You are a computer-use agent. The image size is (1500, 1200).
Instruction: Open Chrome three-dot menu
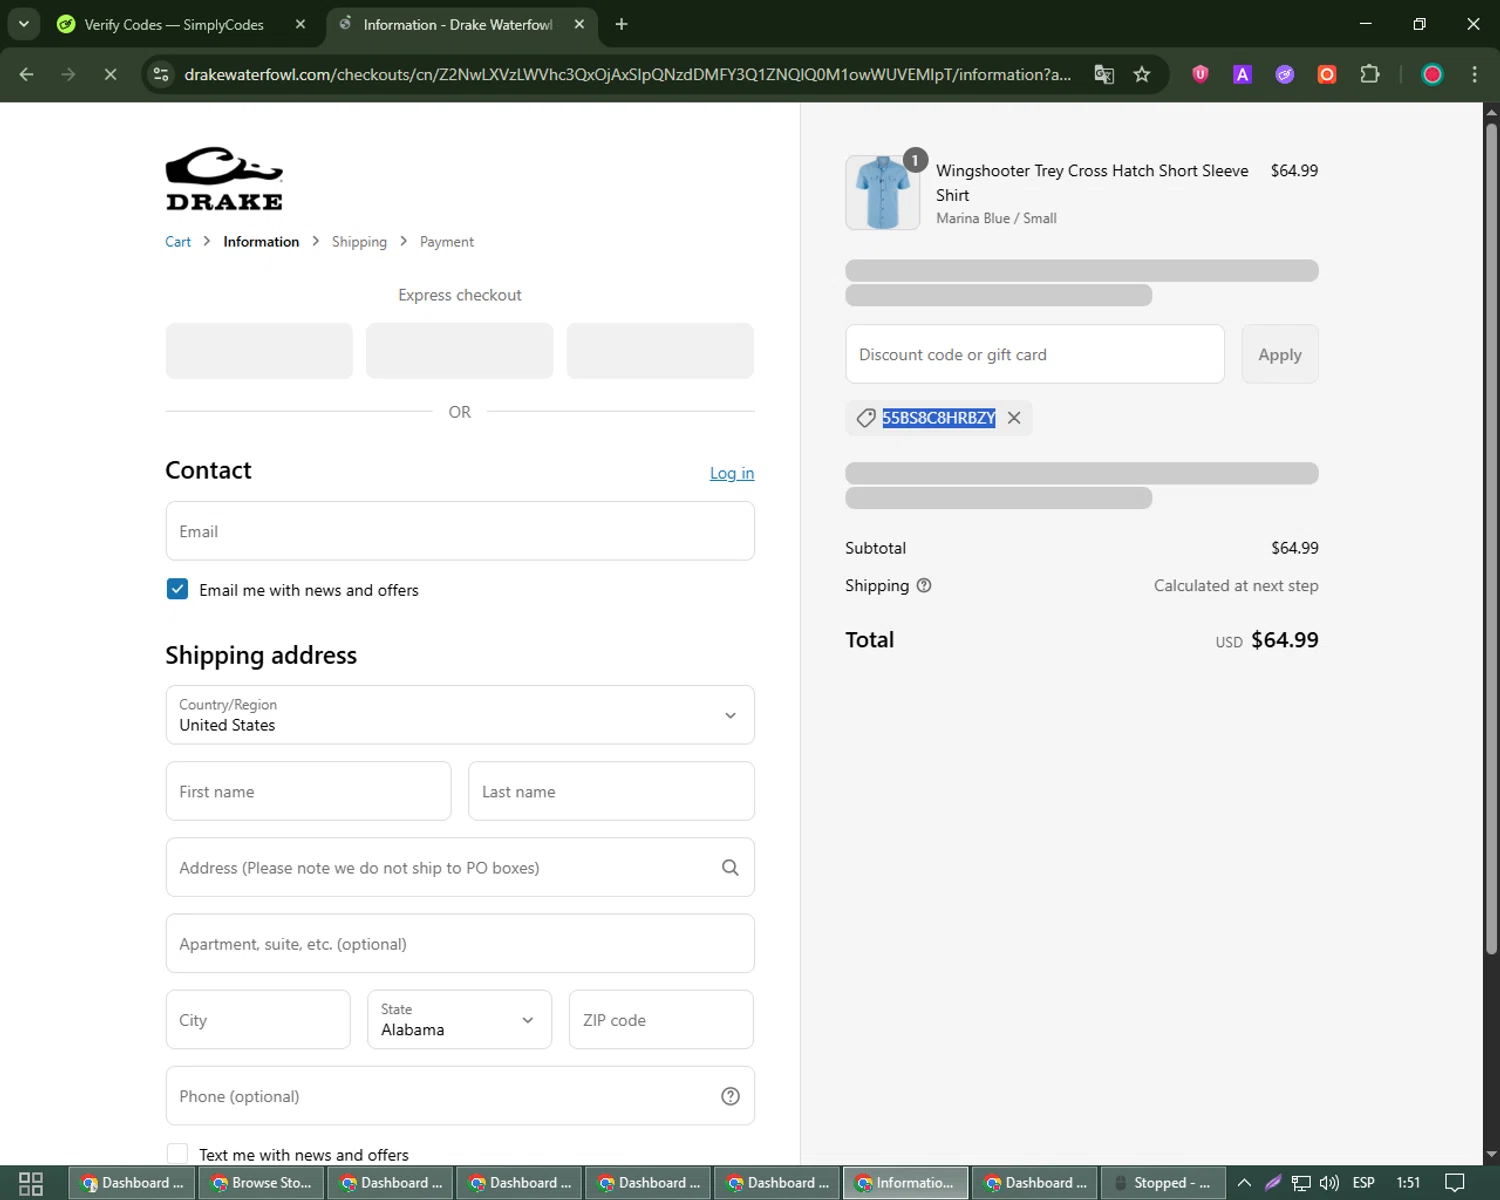point(1474,74)
